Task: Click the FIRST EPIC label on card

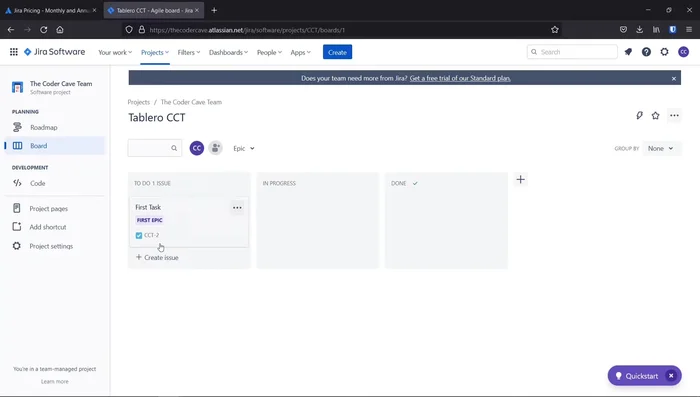Action: tap(150, 220)
